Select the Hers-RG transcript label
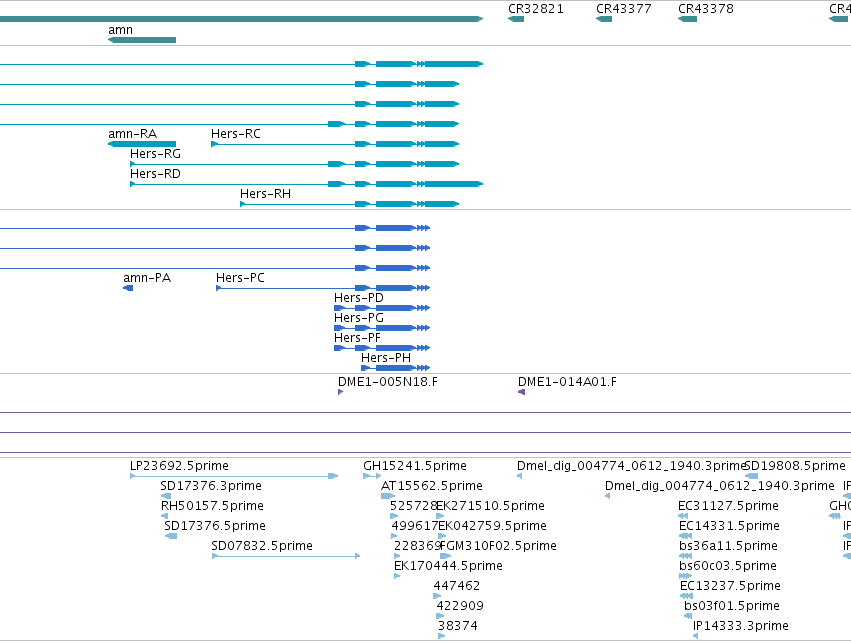 [x=155, y=154]
